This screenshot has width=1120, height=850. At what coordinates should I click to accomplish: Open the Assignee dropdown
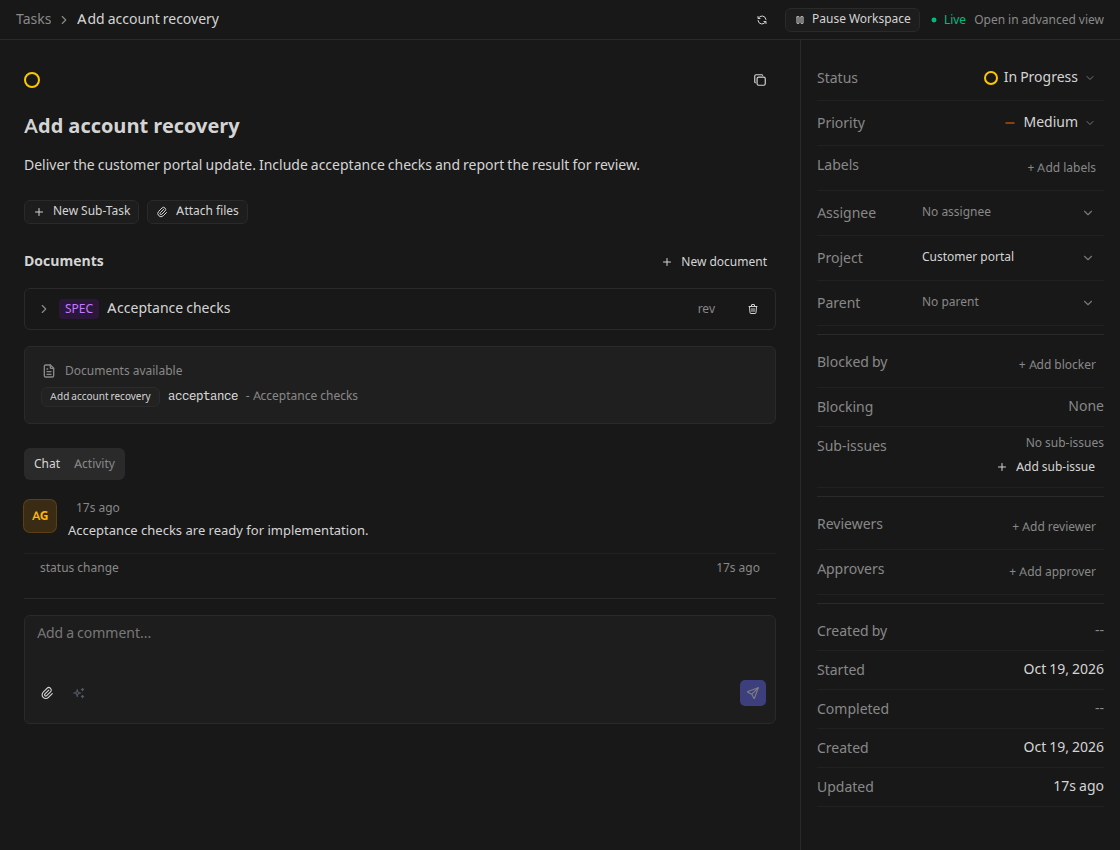point(1007,212)
